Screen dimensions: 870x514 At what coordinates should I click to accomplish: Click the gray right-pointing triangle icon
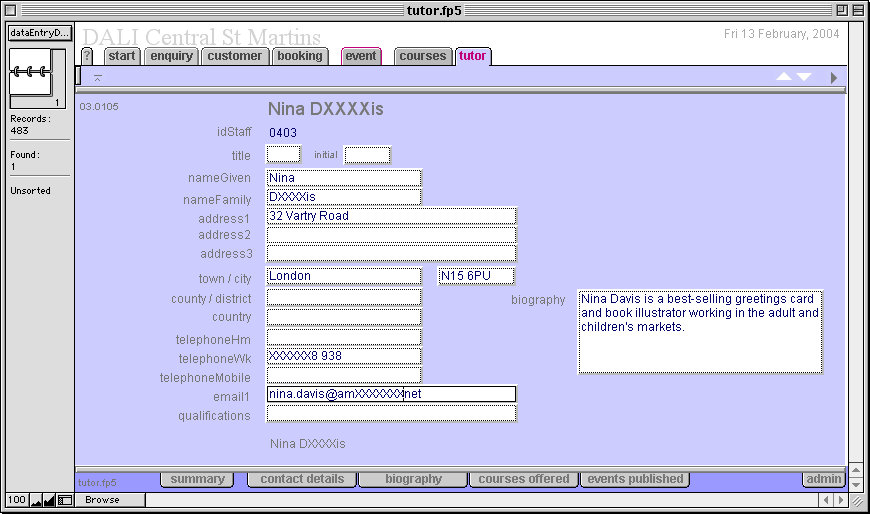pyautogui.click(x=834, y=77)
